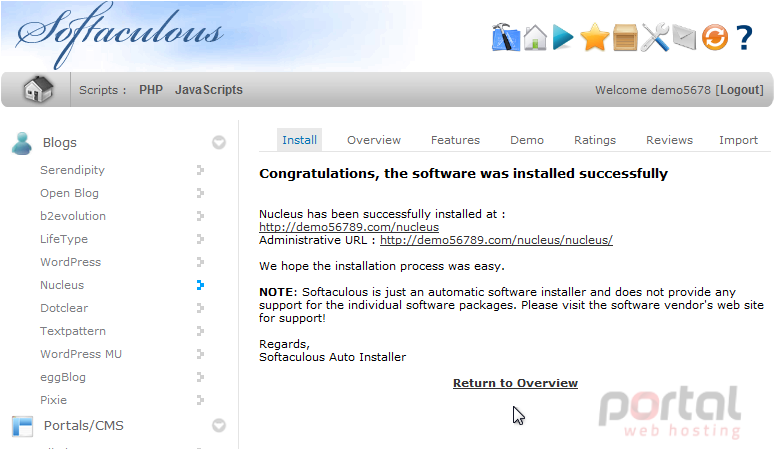The height and width of the screenshot is (450, 776).
Task: Open the demo56789.com/nucleus installation link
Action: pos(349,227)
